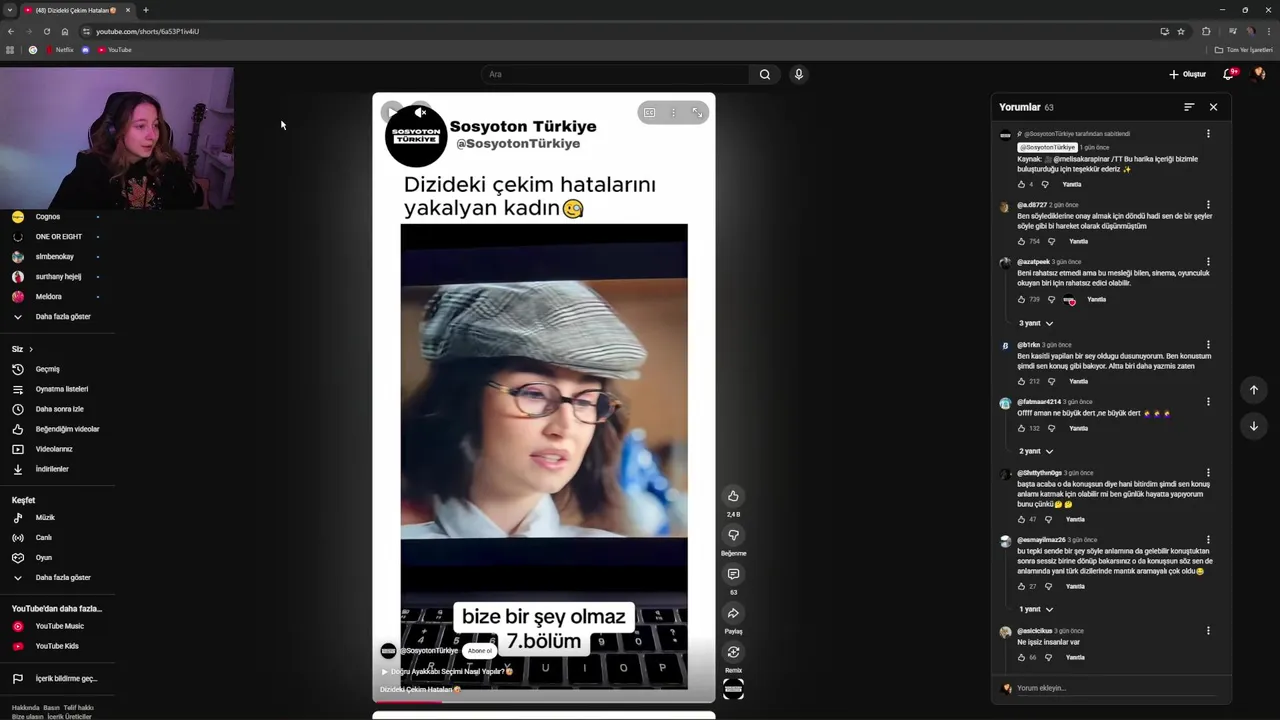The height and width of the screenshot is (720, 1280).
Task: Open the sound source thumbnail below Remix
Action: (x=733, y=689)
